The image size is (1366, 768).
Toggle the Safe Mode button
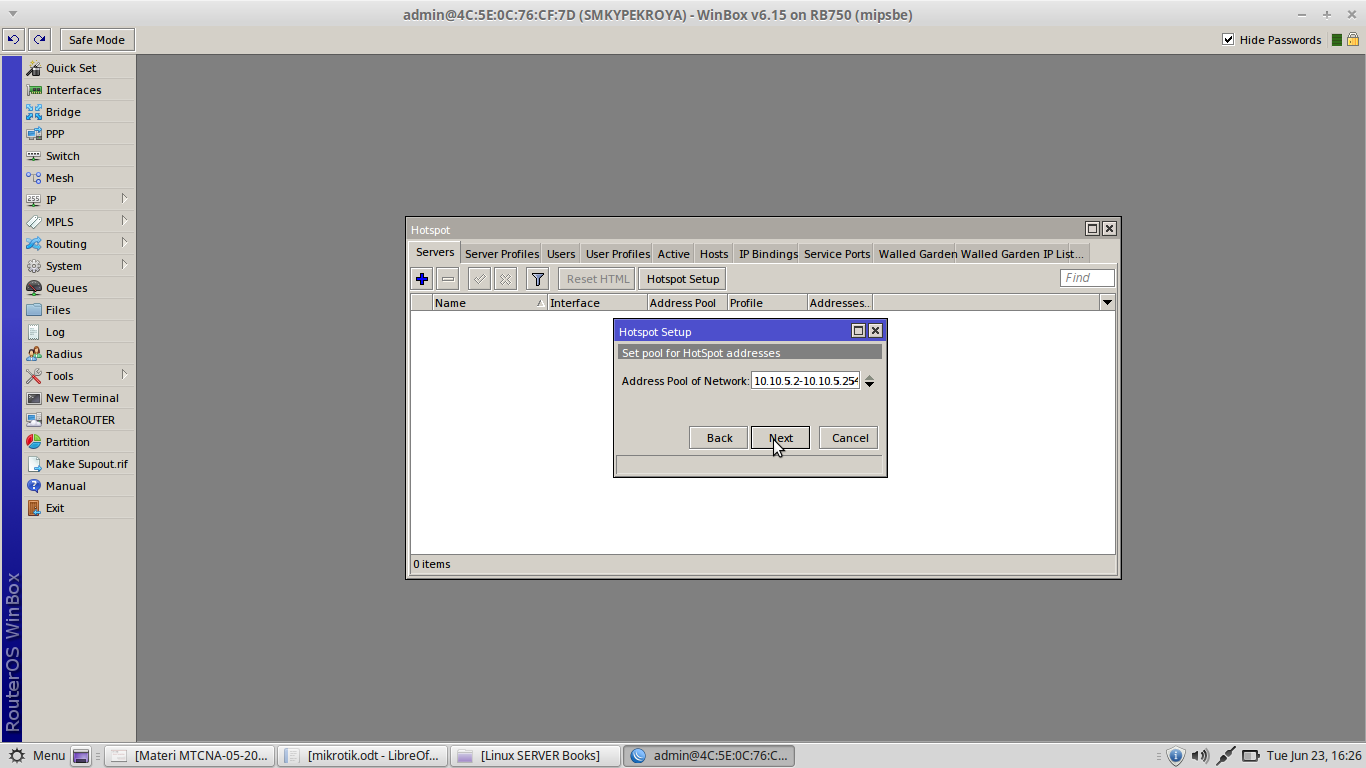pyautogui.click(x=97, y=40)
